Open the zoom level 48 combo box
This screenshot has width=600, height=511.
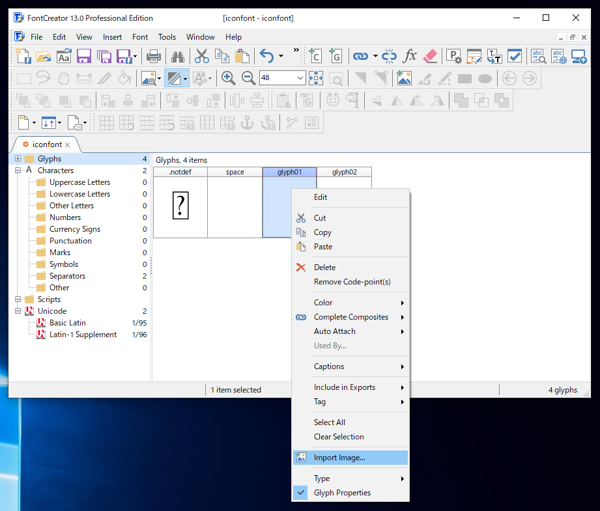(282, 78)
